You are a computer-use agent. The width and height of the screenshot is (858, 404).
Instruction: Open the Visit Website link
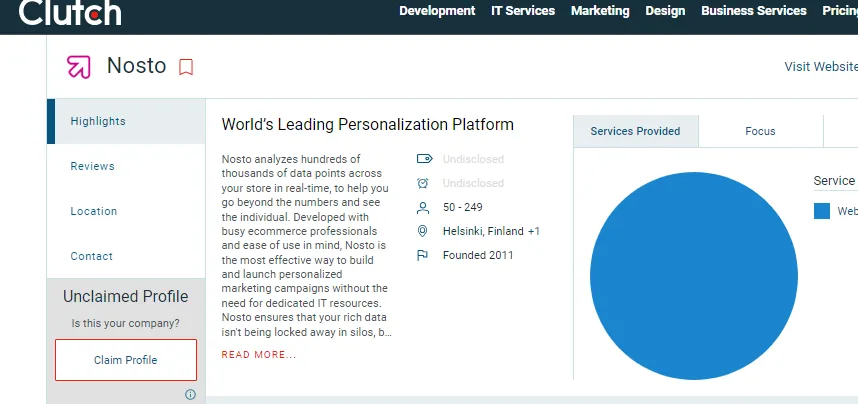[x=821, y=66]
